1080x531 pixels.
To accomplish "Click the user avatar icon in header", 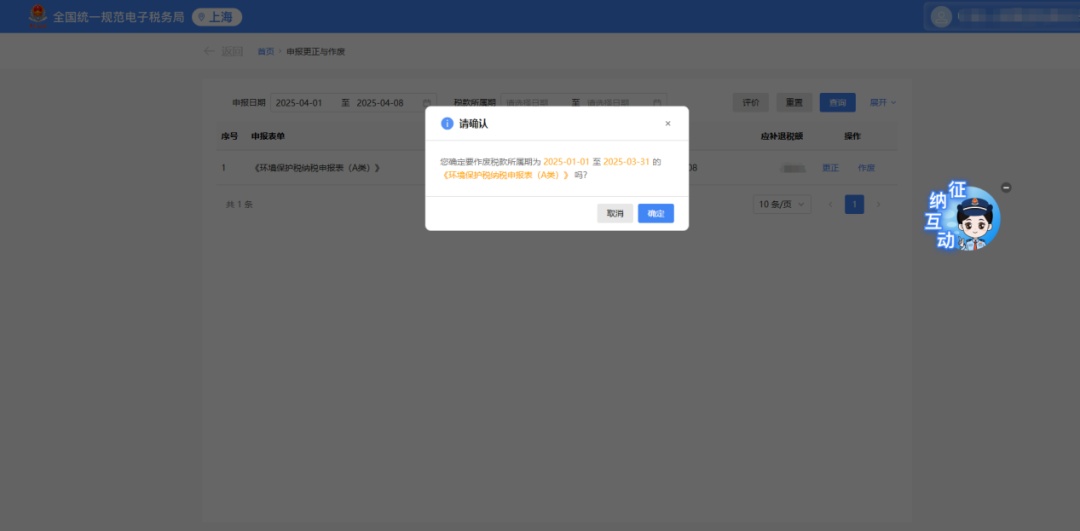I will coord(941,17).
